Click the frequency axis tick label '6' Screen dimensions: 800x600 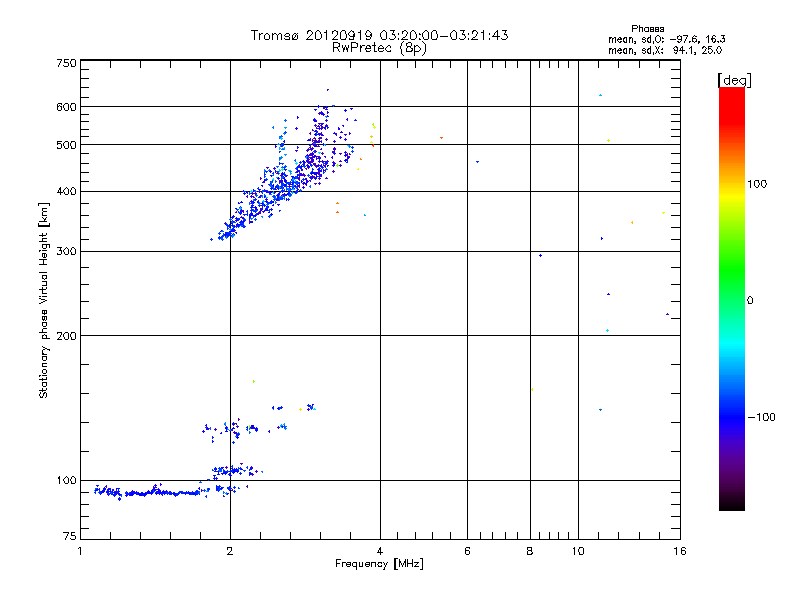coord(467,551)
